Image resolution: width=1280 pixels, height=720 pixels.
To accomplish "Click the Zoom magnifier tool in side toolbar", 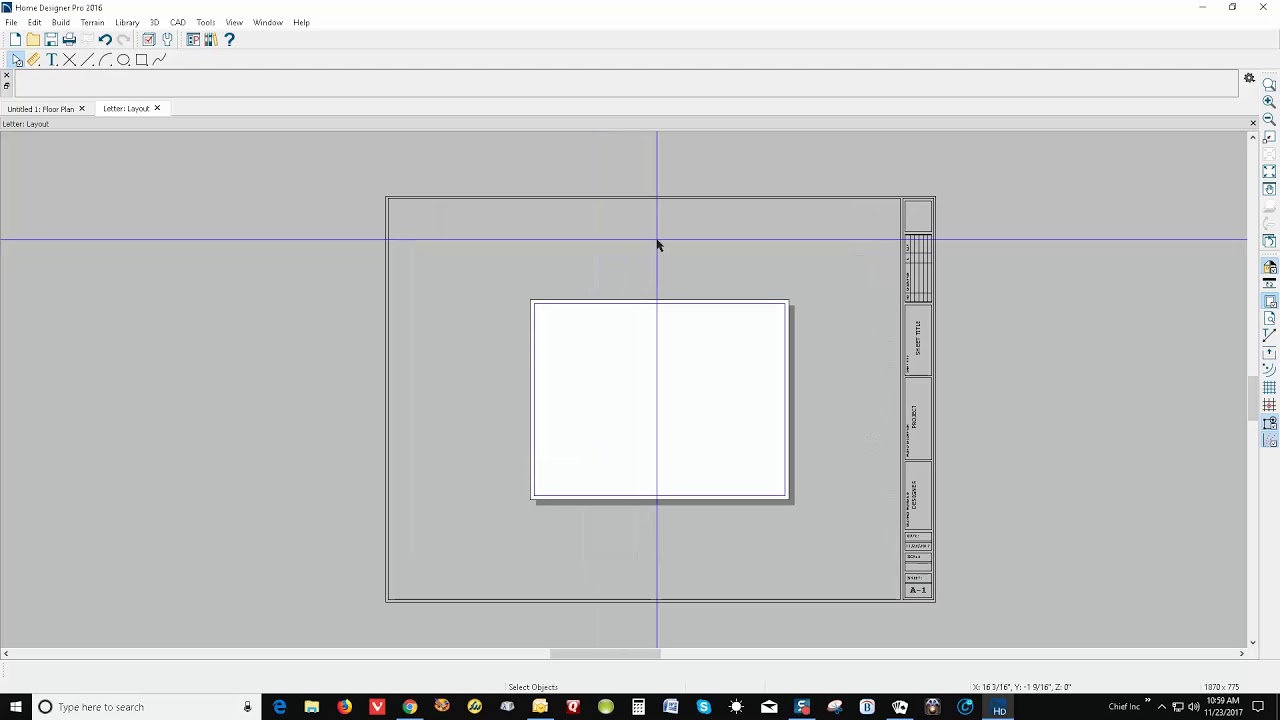I will 1270,85.
